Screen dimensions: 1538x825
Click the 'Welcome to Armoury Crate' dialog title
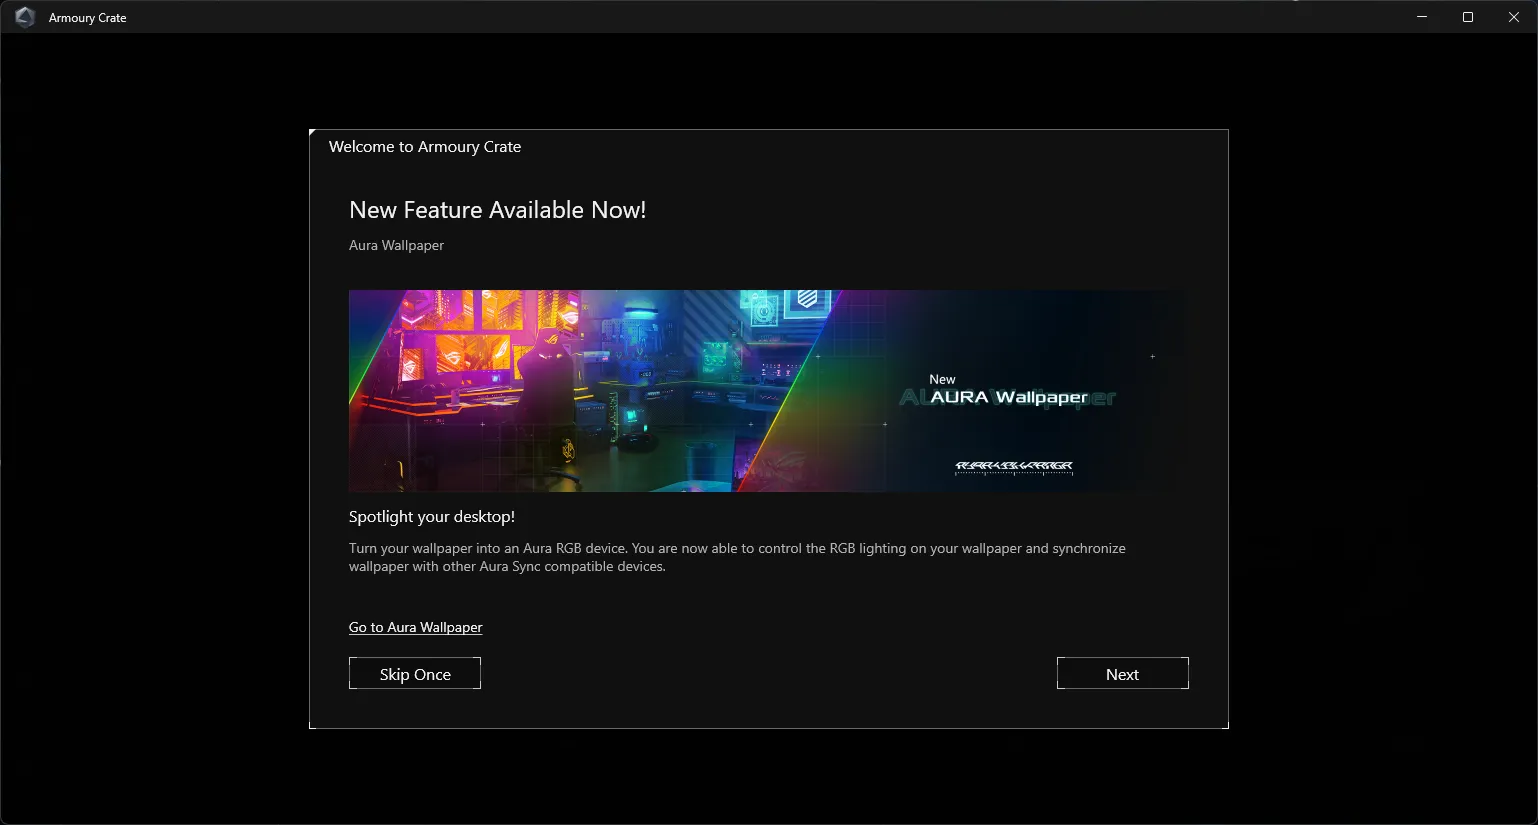(425, 147)
